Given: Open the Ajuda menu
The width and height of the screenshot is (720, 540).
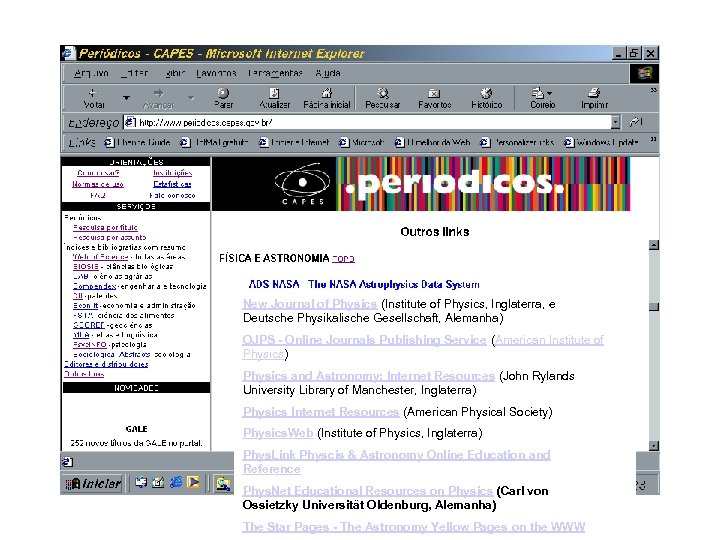Looking at the screenshot, I should tap(328, 73).
